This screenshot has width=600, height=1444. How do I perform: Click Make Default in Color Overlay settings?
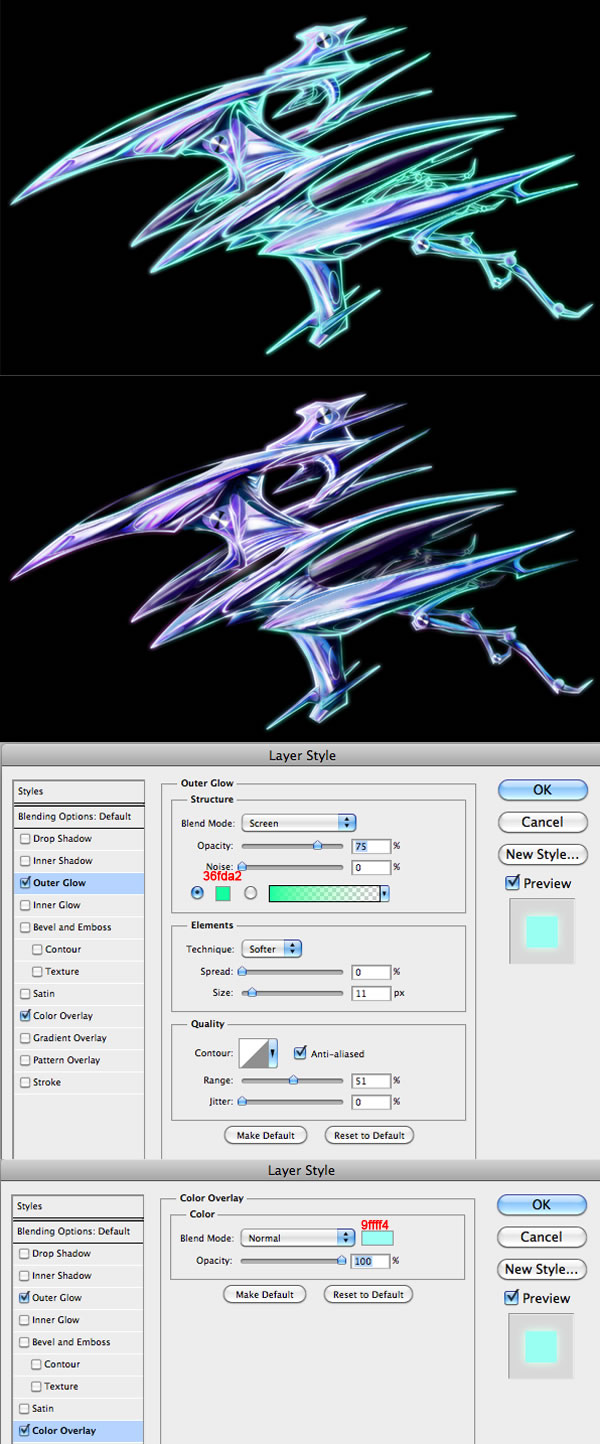pos(264,1294)
